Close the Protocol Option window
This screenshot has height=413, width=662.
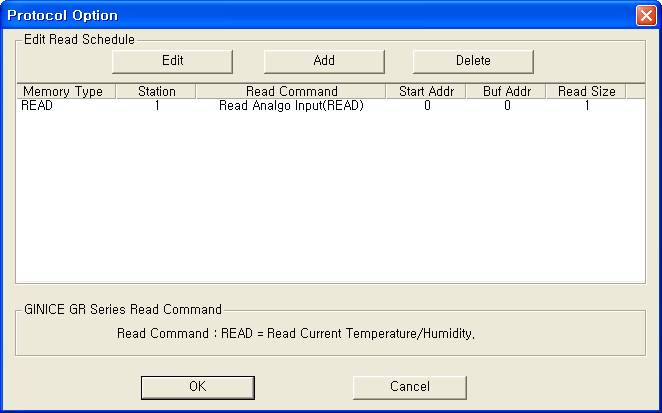point(645,16)
